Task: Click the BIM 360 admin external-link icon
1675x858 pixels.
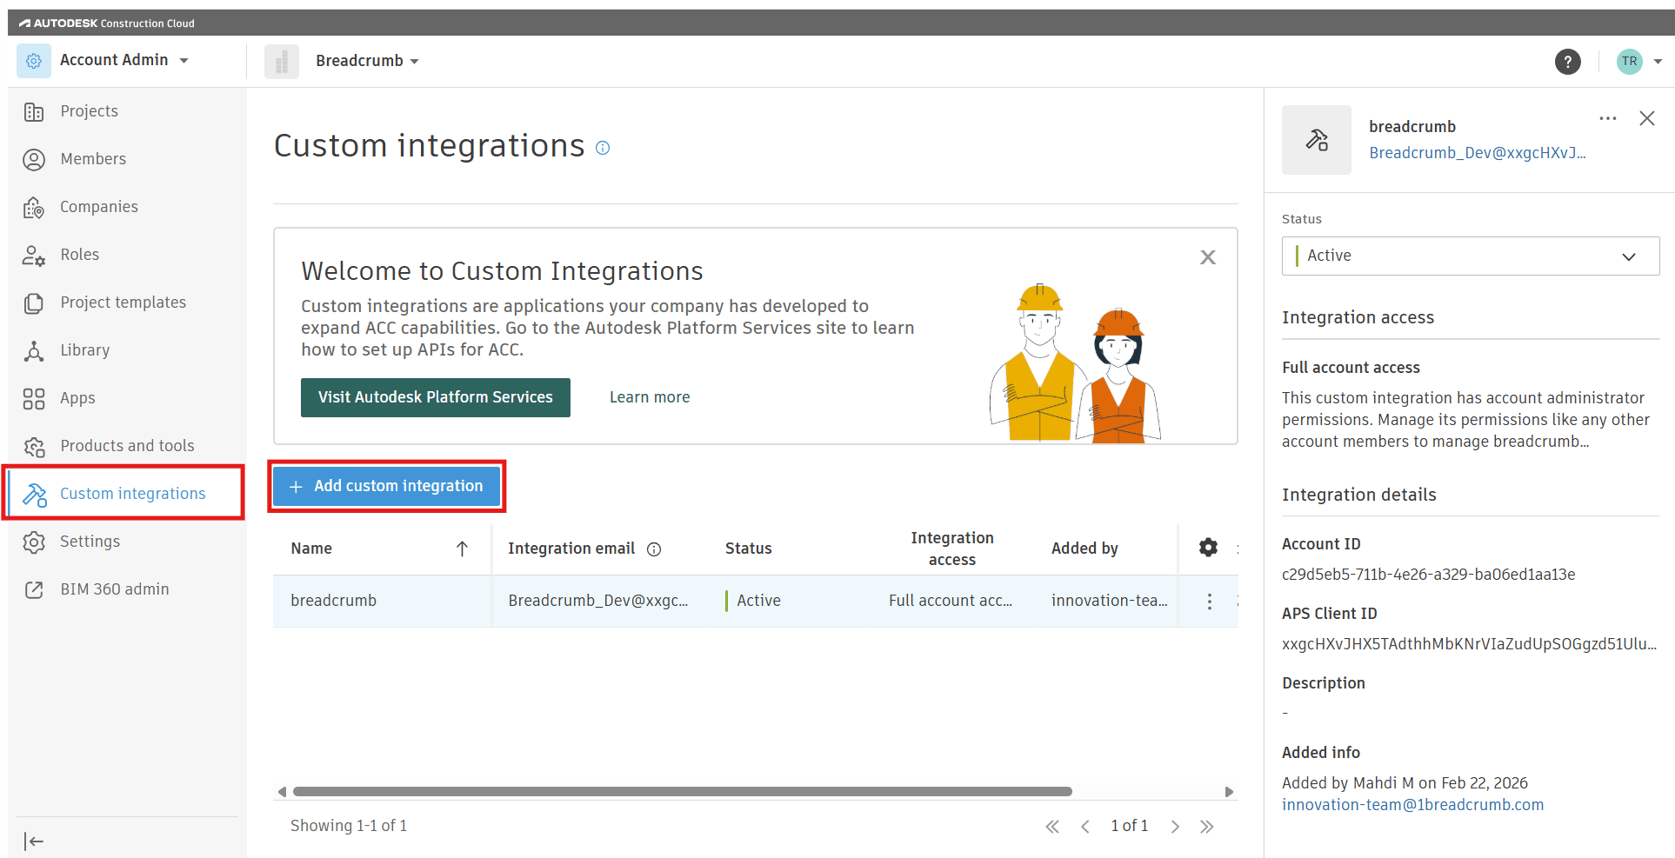Action: (34, 589)
